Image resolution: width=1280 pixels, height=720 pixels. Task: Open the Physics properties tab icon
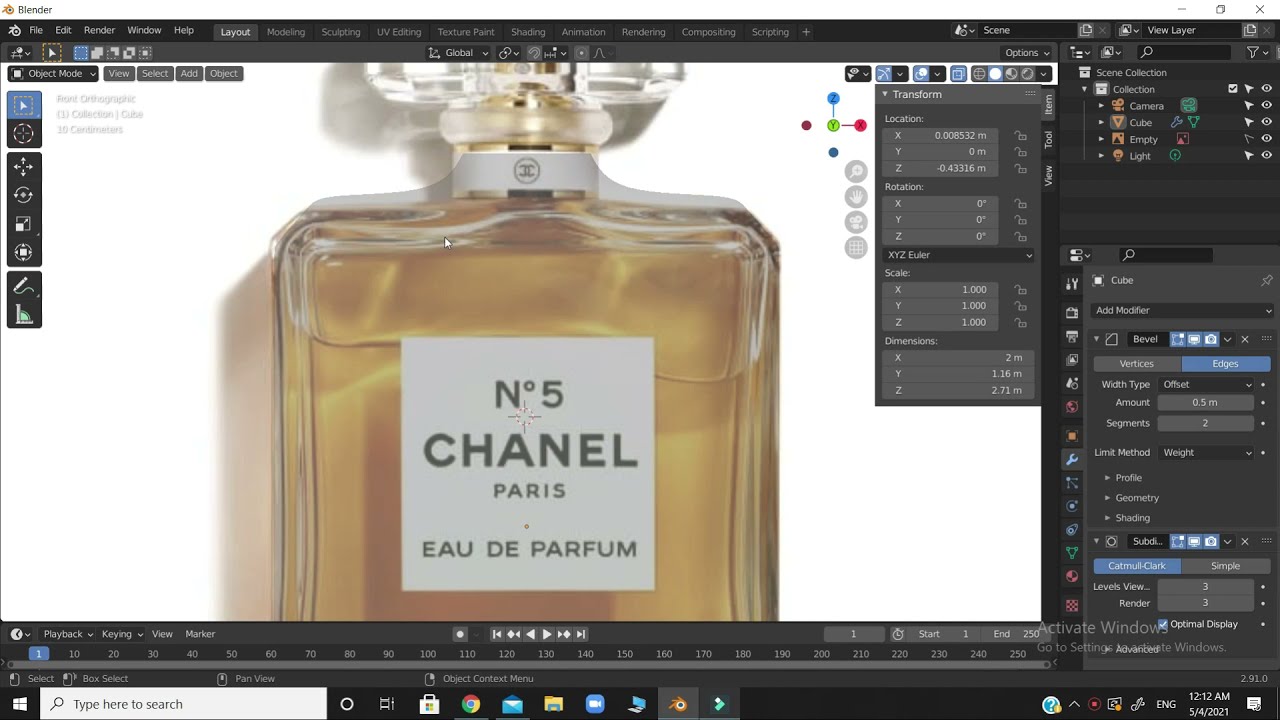tap(1072, 506)
